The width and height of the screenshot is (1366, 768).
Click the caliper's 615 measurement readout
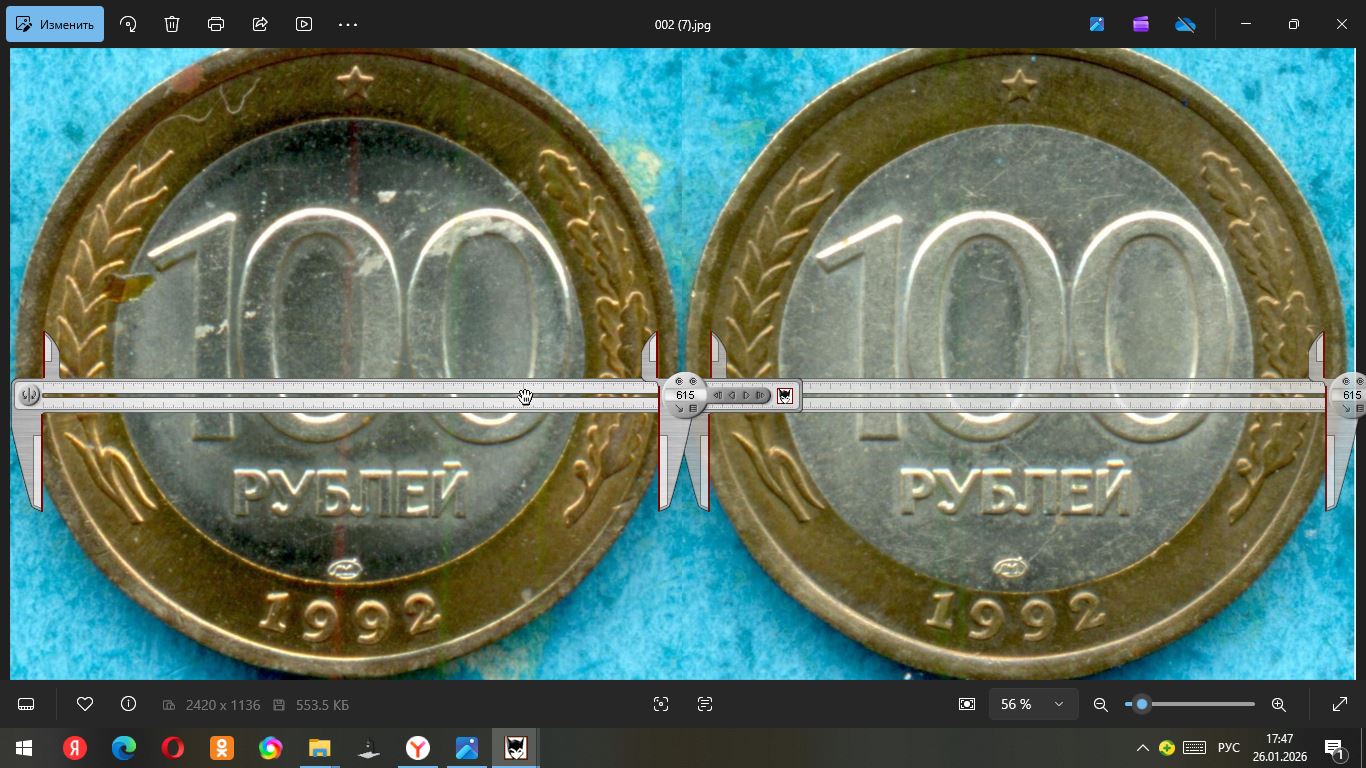pos(685,395)
